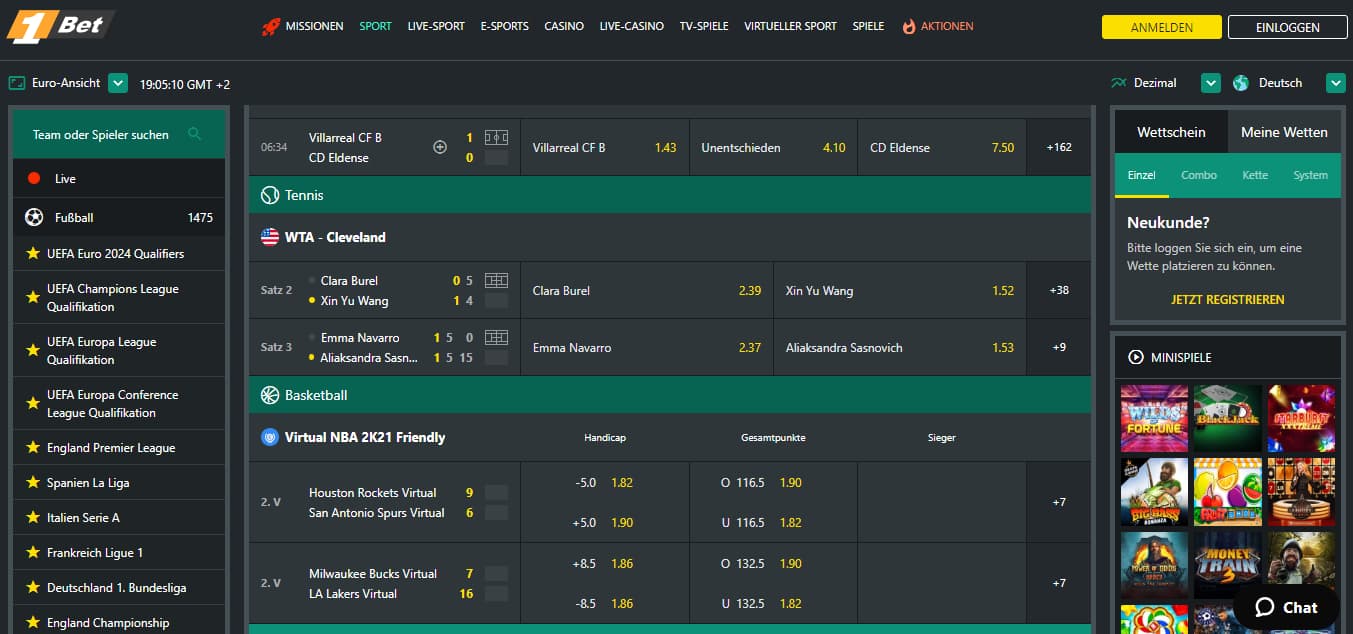Viewport: 1353px width, 634px height.
Task: Open court tracker icon for Emma Navarro match
Action: [496, 337]
